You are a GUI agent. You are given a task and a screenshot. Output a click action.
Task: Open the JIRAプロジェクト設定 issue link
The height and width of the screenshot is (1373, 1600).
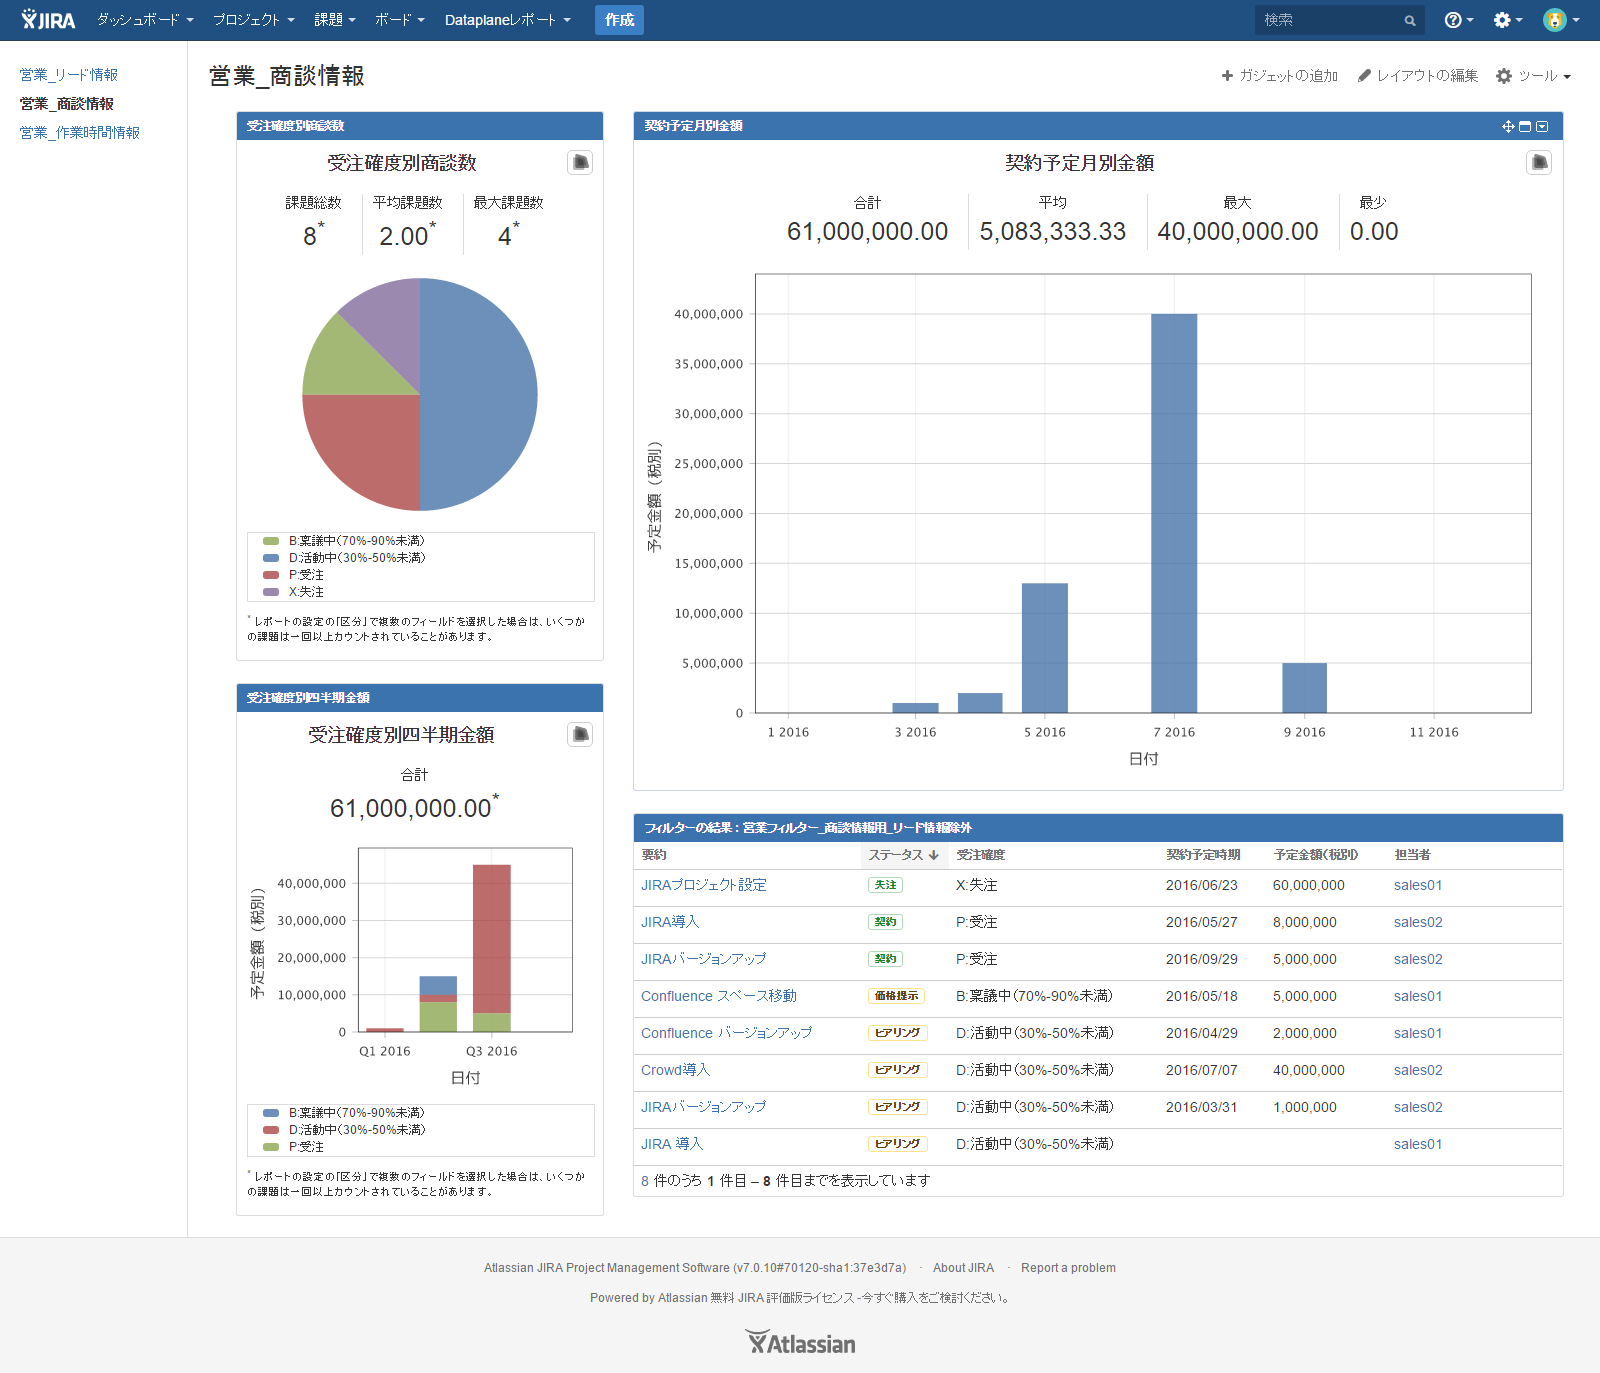click(704, 885)
